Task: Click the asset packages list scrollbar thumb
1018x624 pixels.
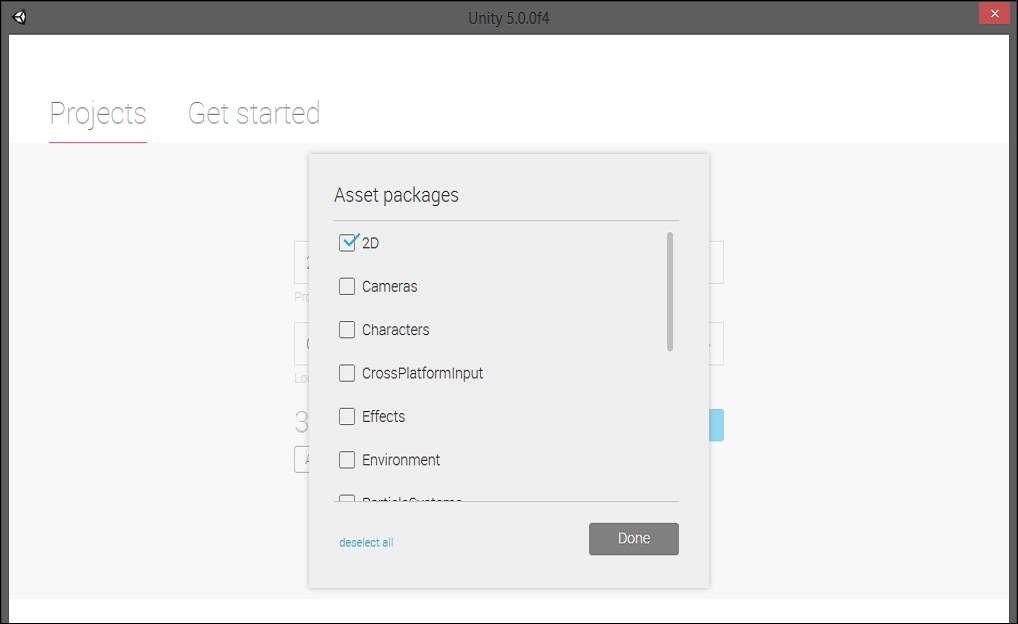Action: pos(669,292)
